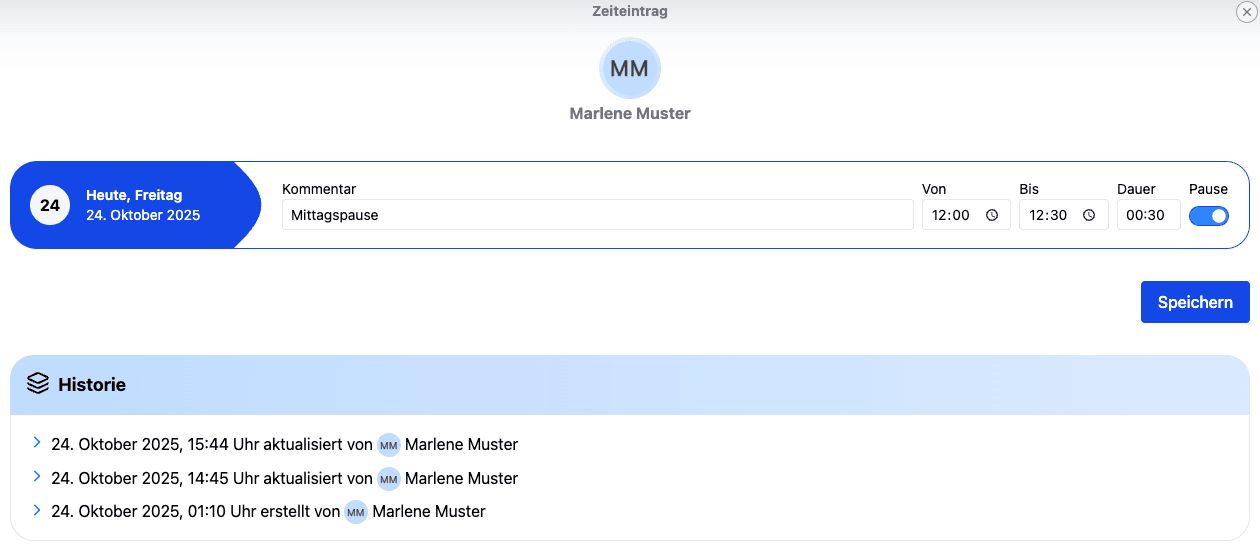1260x557 pixels.
Task: Click the round 24 date badge
Action: [x=50, y=205]
